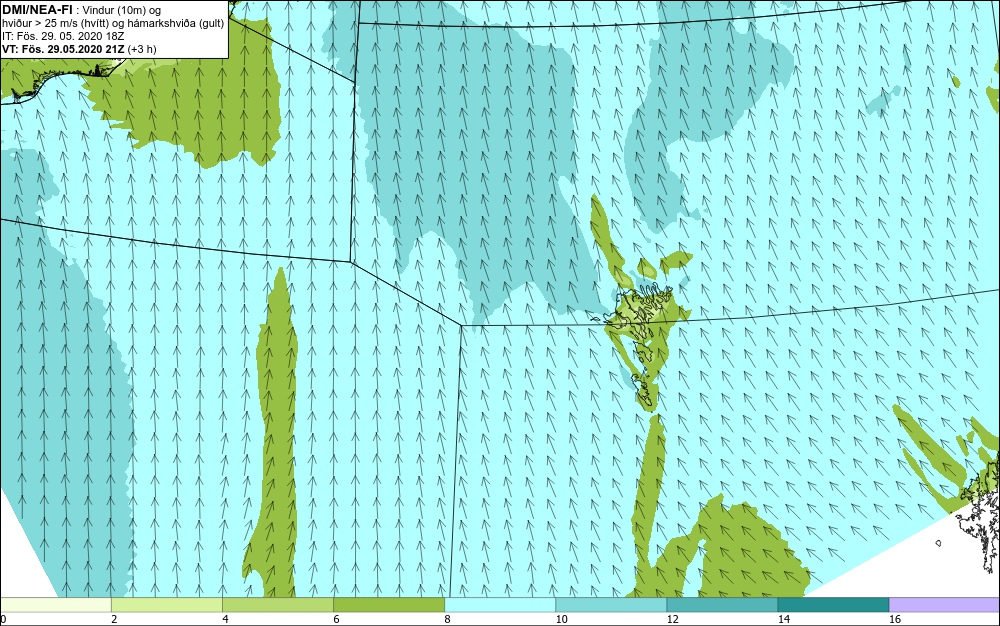Click the 14–16 m/s dark teal legend swatch
Screen dimensions: 1000x626
(833, 605)
